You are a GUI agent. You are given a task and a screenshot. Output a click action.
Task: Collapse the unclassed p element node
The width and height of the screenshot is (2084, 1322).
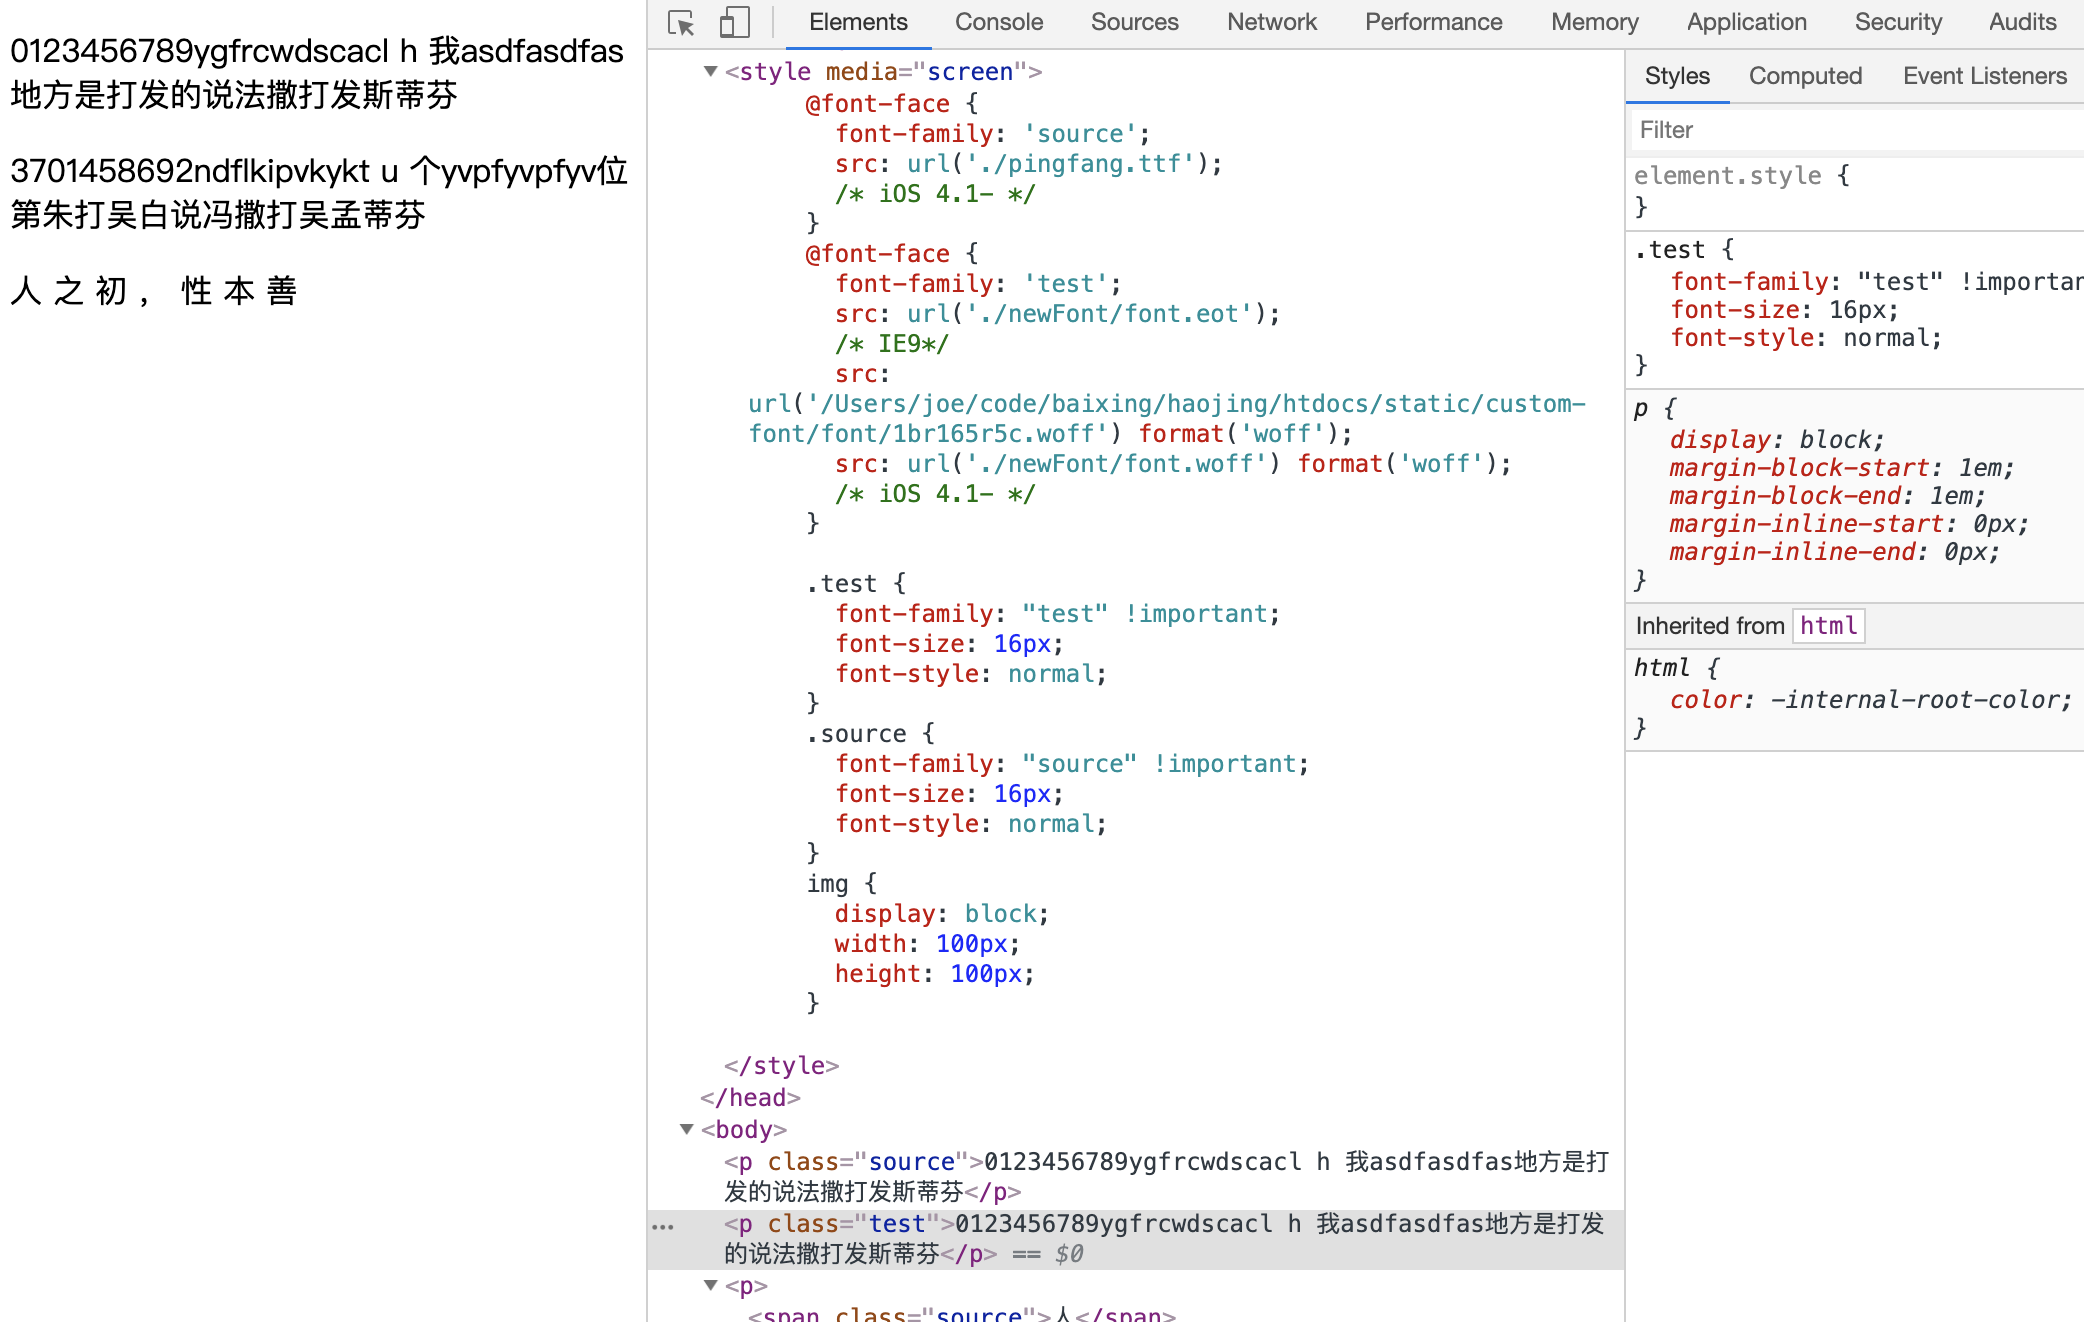710,1285
